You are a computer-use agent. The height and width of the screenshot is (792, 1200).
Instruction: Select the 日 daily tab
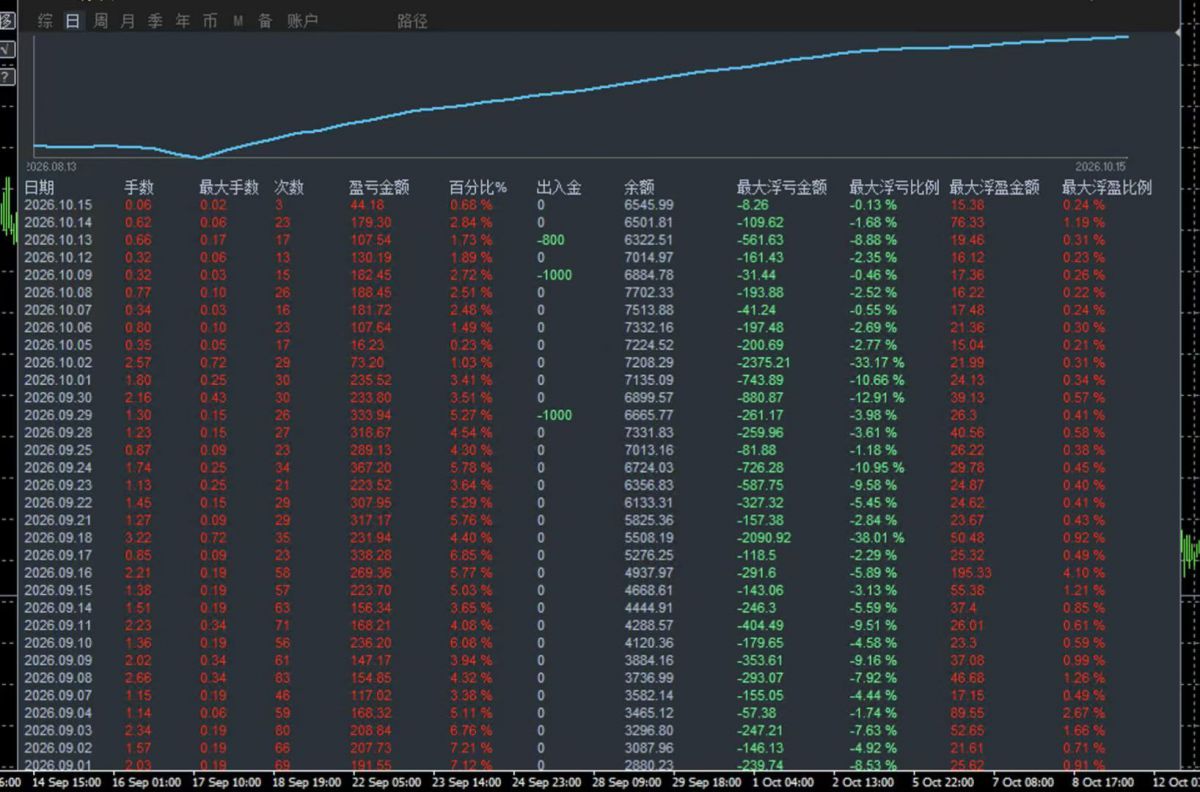coord(72,20)
